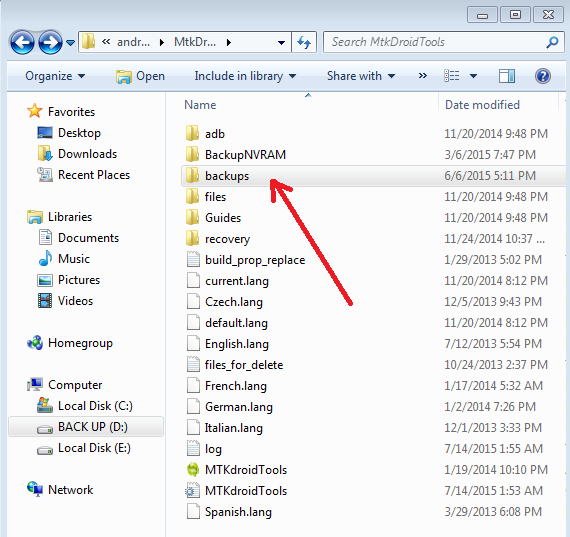Click the andr... breadcrumb segment

coord(133,42)
